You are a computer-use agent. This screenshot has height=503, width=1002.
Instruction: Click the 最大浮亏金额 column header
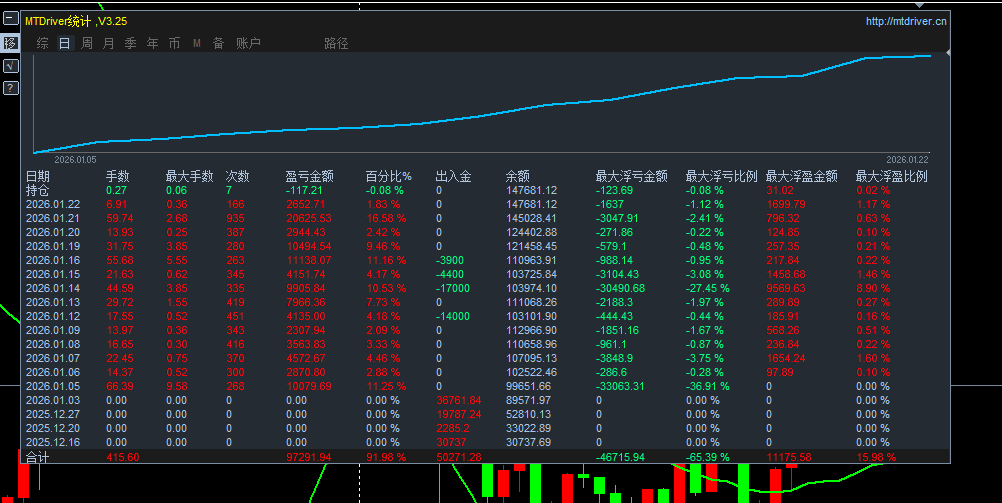tap(631, 176)
